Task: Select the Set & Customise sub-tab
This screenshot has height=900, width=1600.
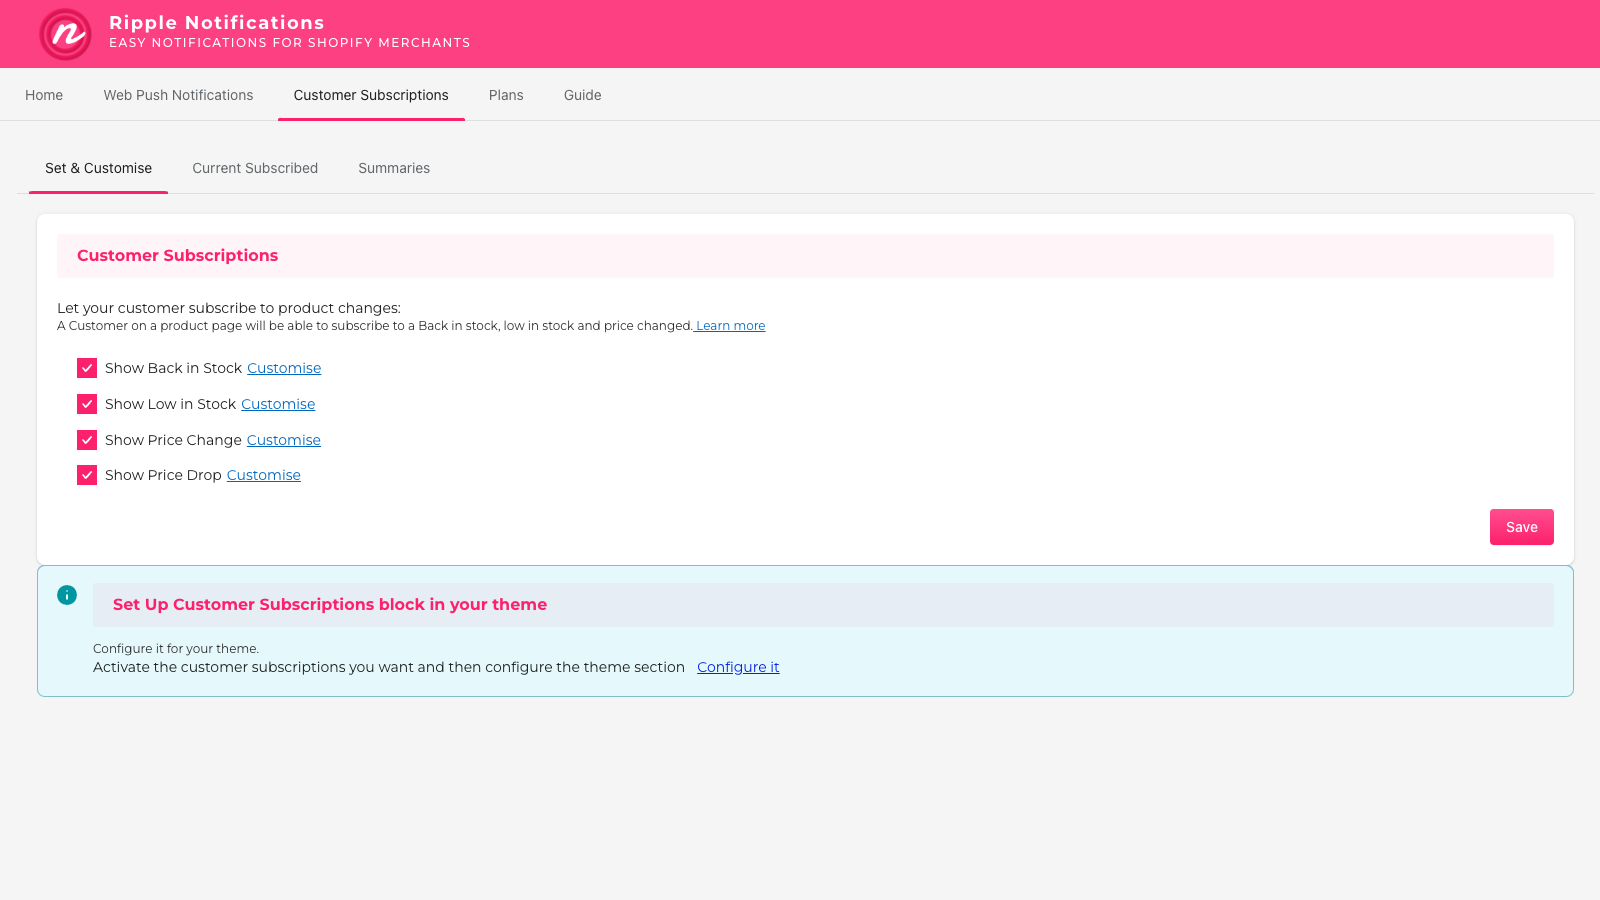Action: (98, 168)
